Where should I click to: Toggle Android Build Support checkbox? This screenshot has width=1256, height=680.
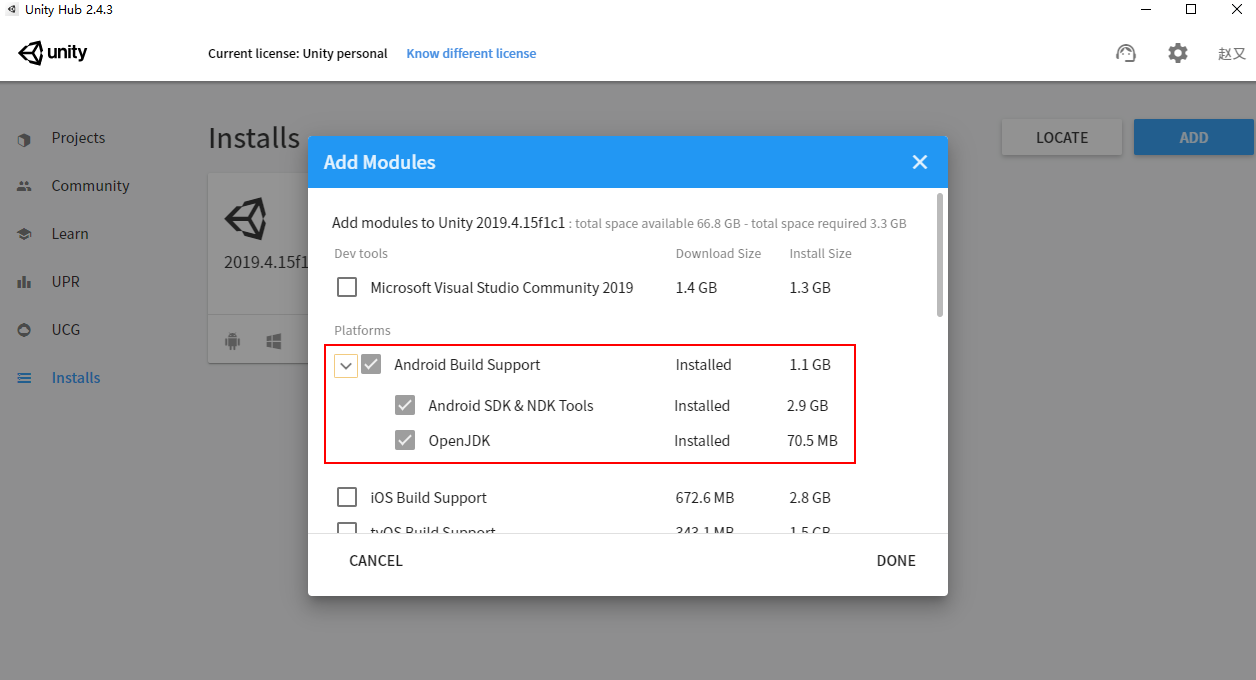(x=371, y=365)
